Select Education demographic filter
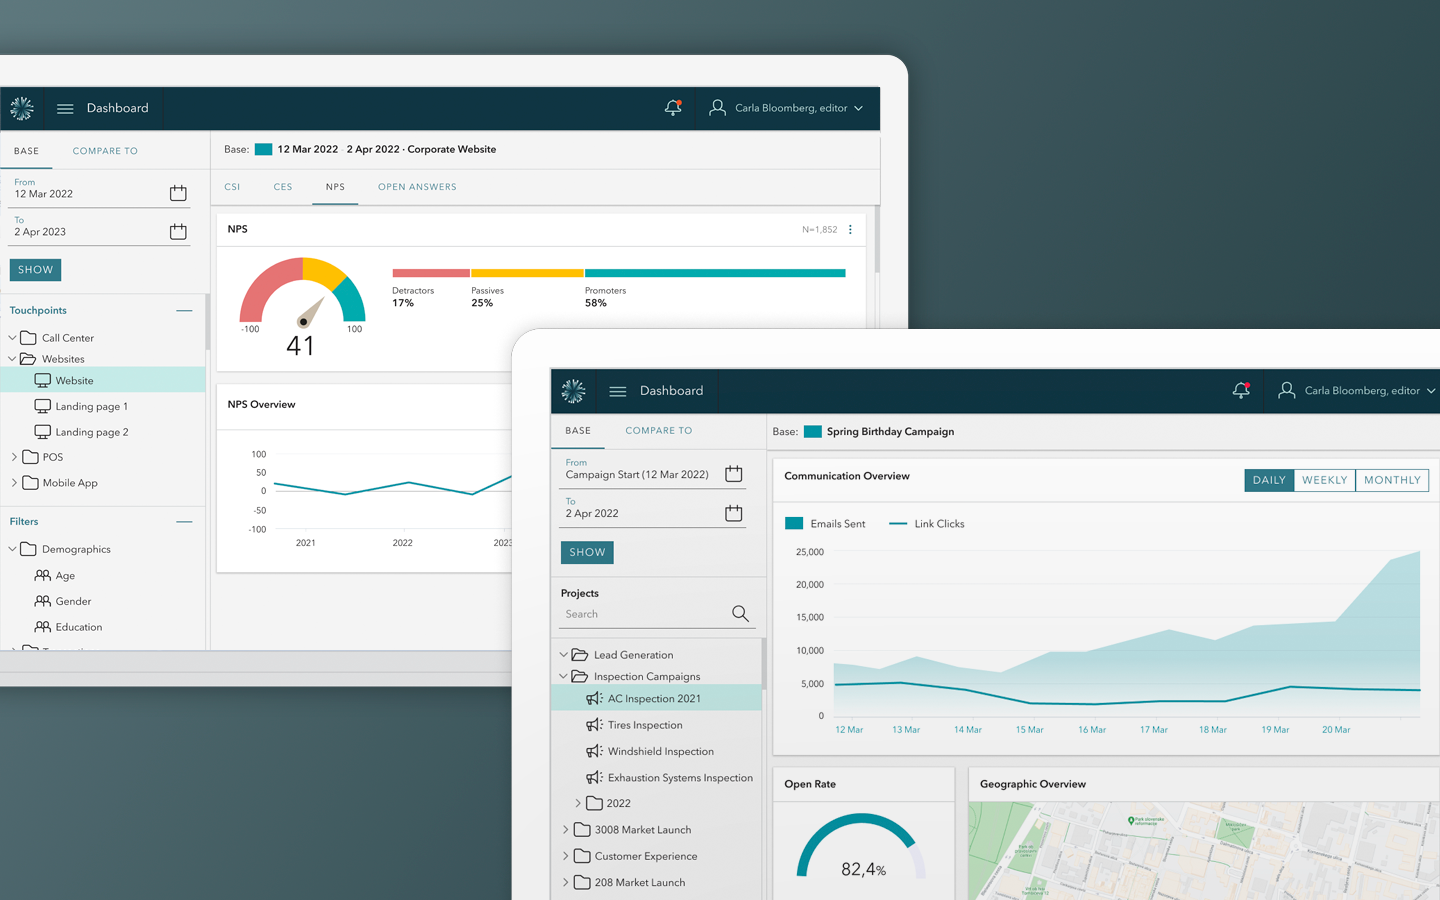The width and height of the screenshot is (1440, 900). pos(68,628)
